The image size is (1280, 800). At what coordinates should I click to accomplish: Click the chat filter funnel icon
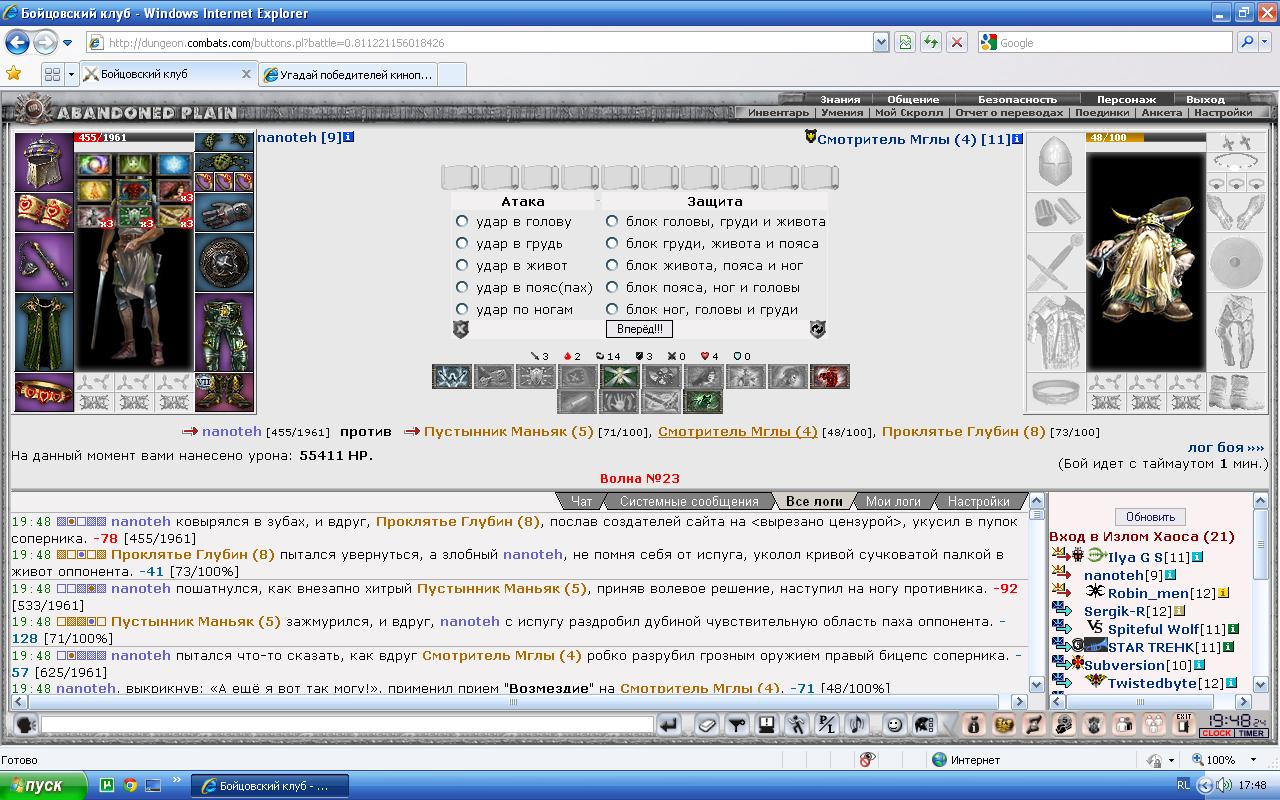737,724
